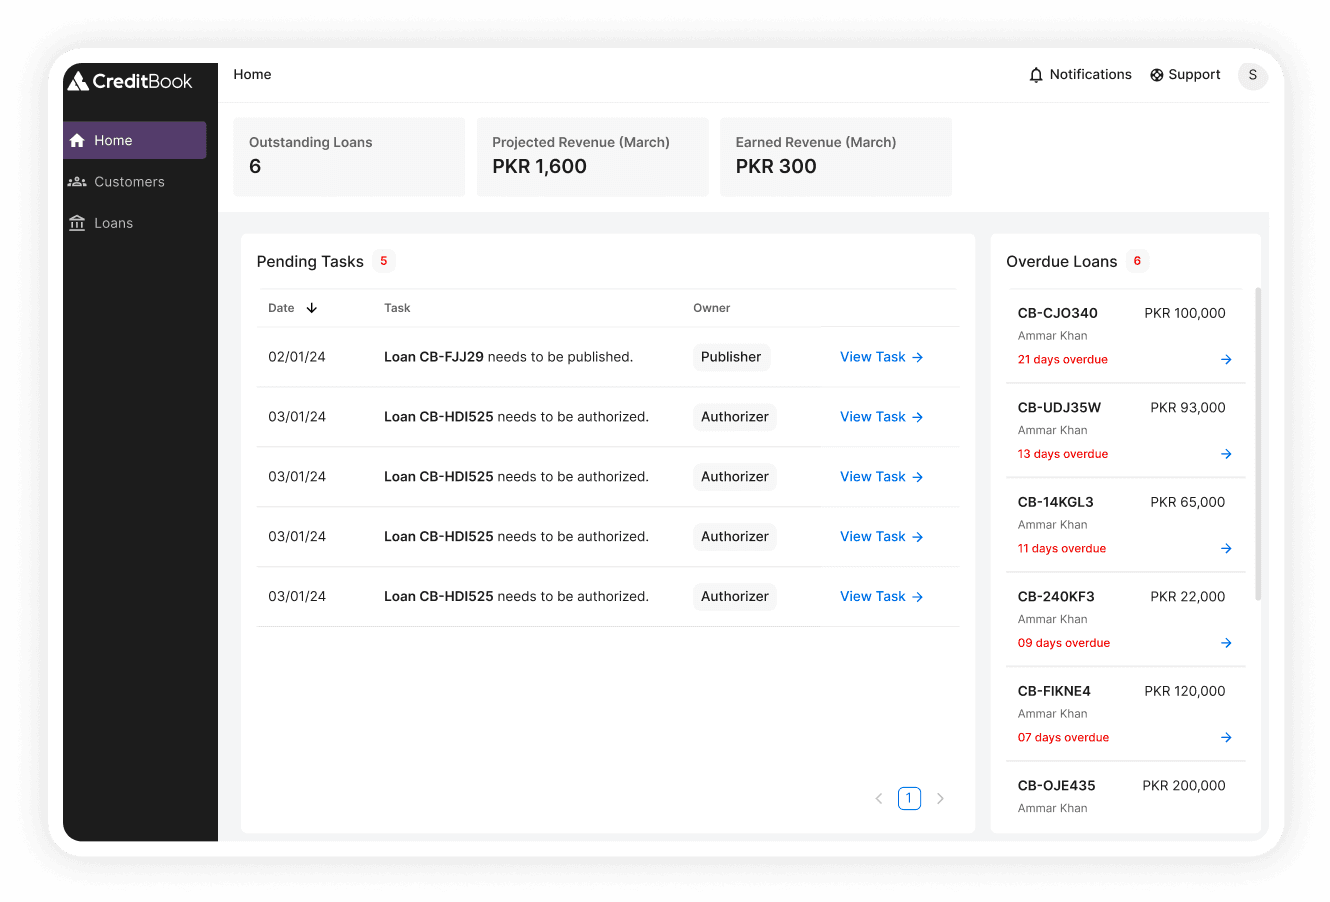Select page 1 in the pagination control
The height and width of the screenshot is (902, 1330).
(909, 798)
